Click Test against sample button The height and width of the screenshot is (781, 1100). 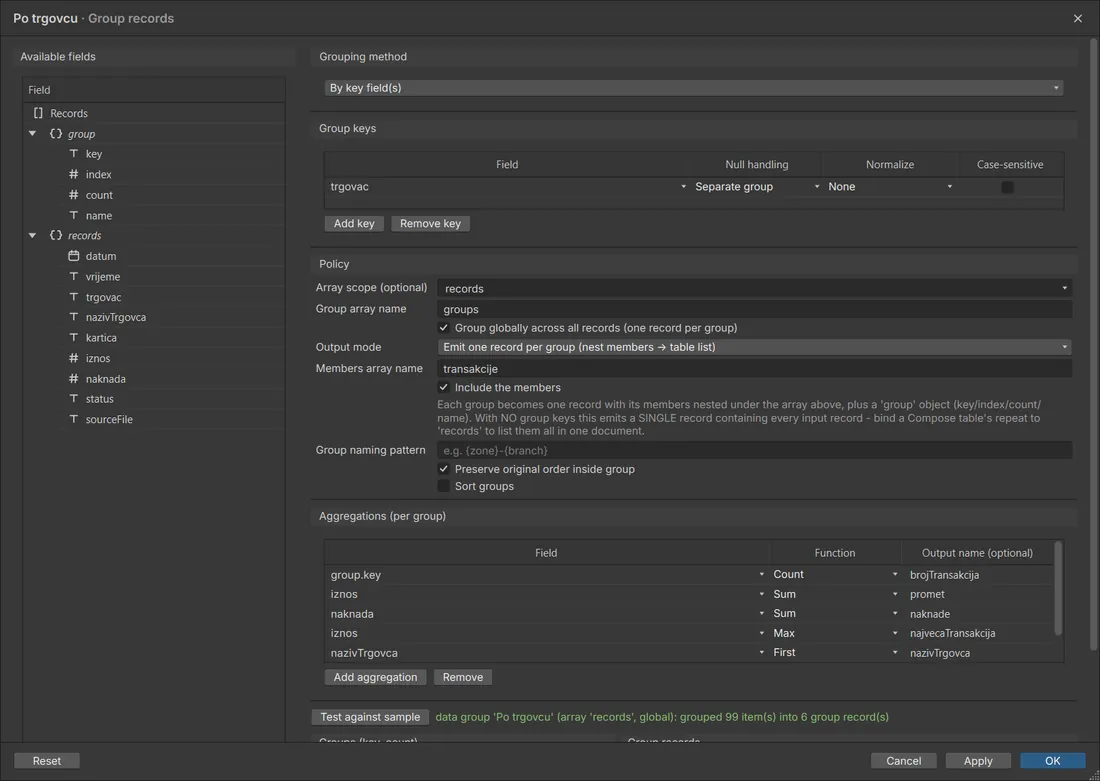370,717
